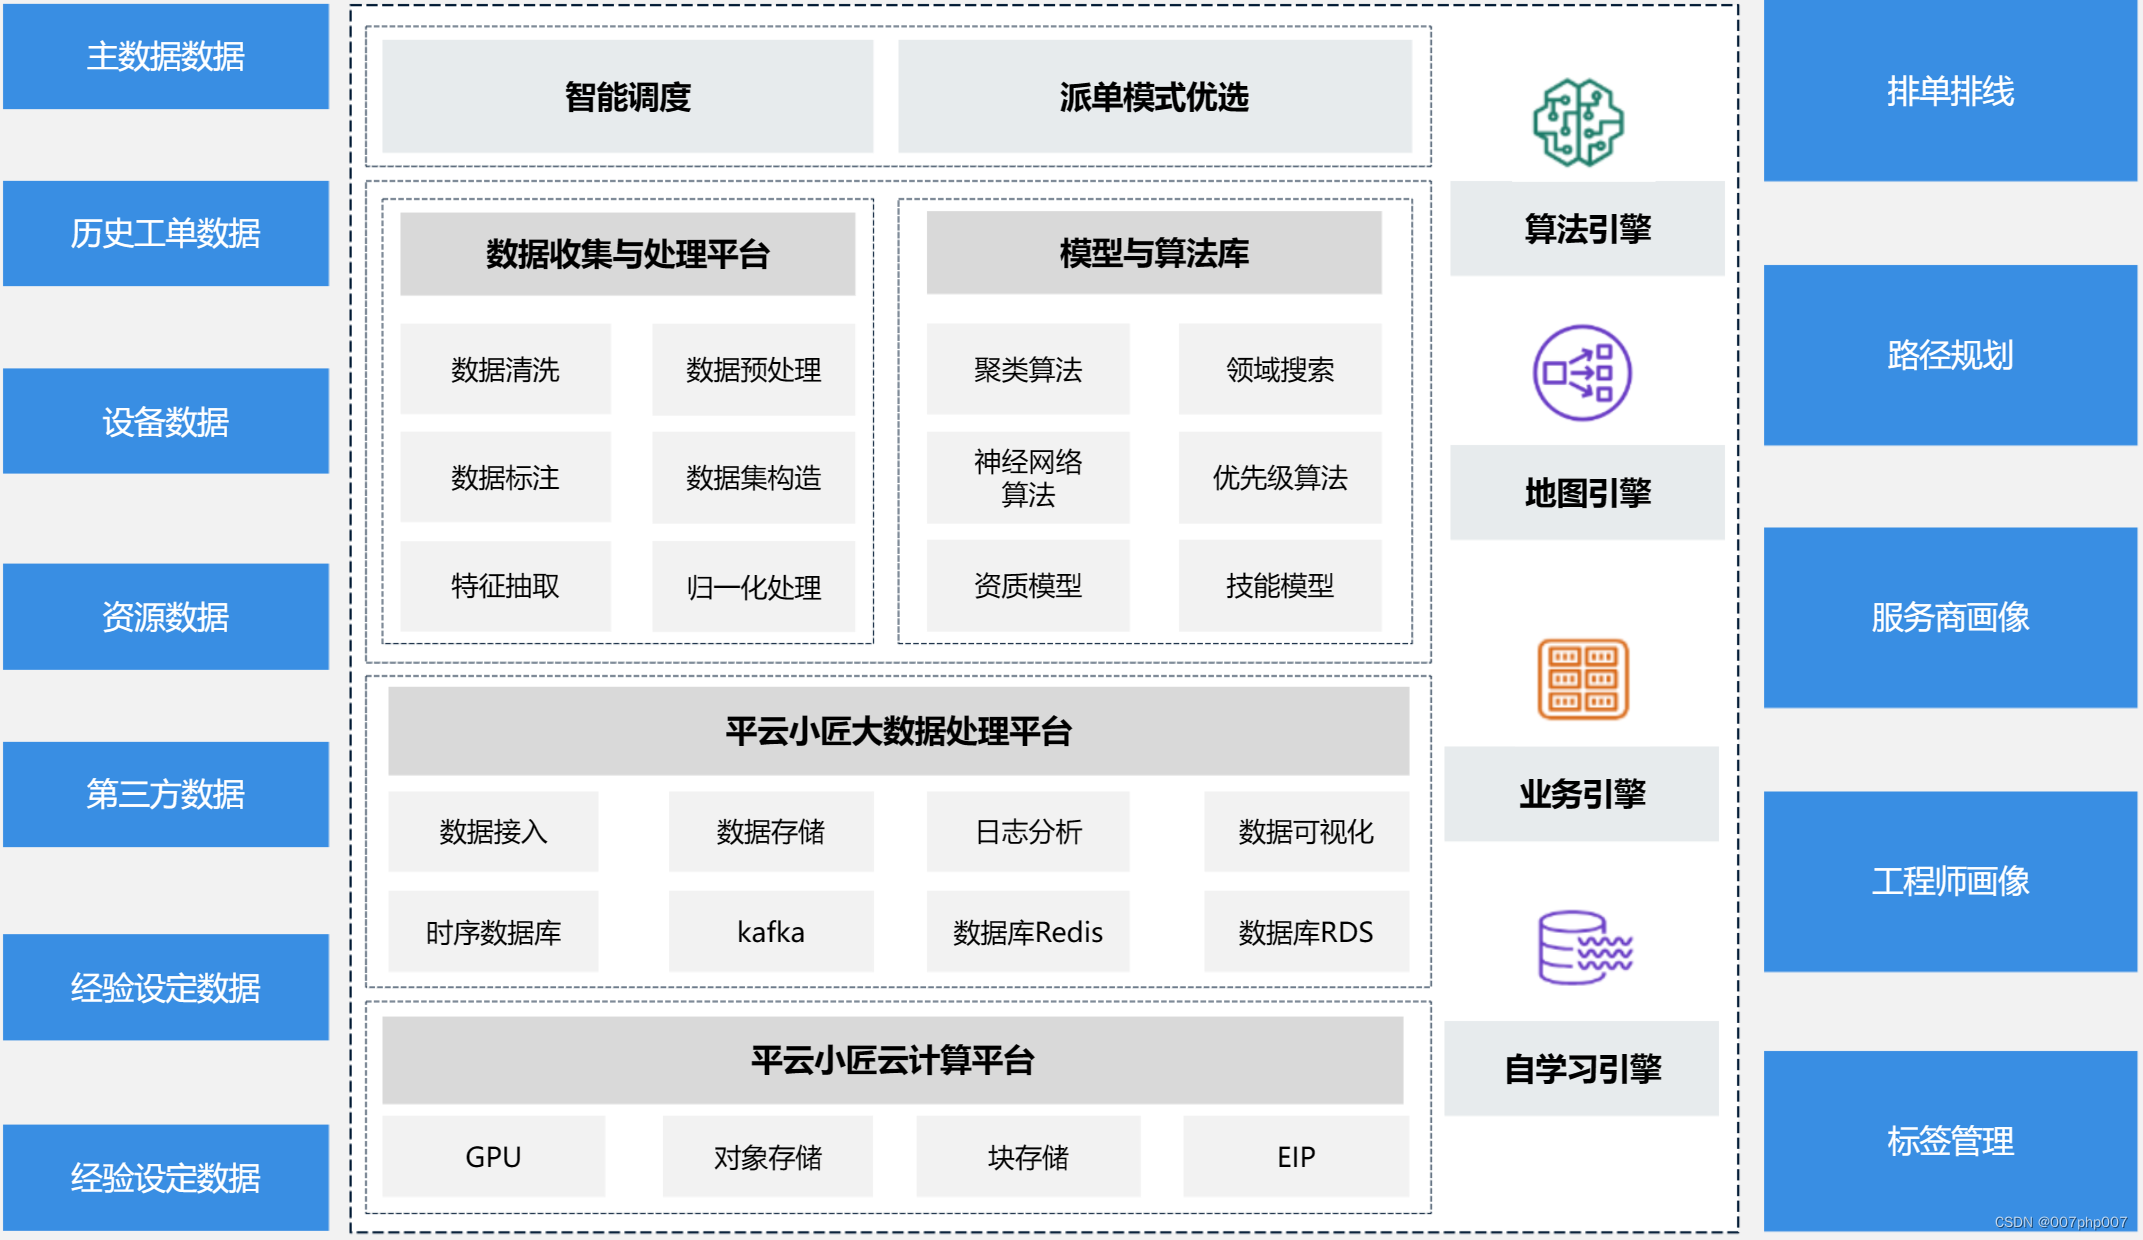
Task: Select the 路径规划 blue block
Action: pyautogui.click(x=1950, y=355)
